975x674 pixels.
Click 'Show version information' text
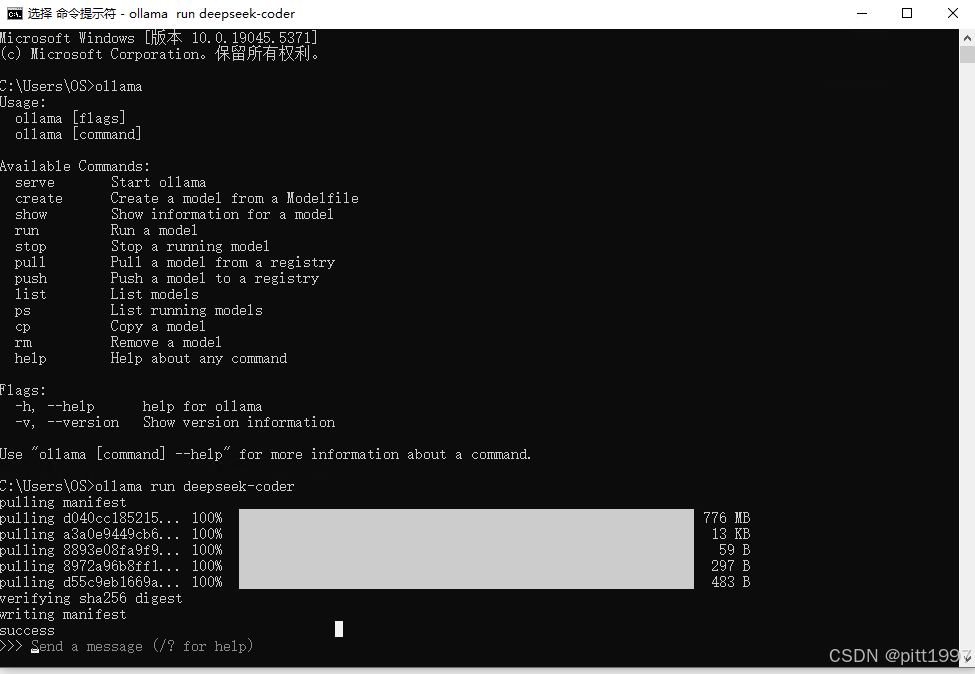click(239, 423)
